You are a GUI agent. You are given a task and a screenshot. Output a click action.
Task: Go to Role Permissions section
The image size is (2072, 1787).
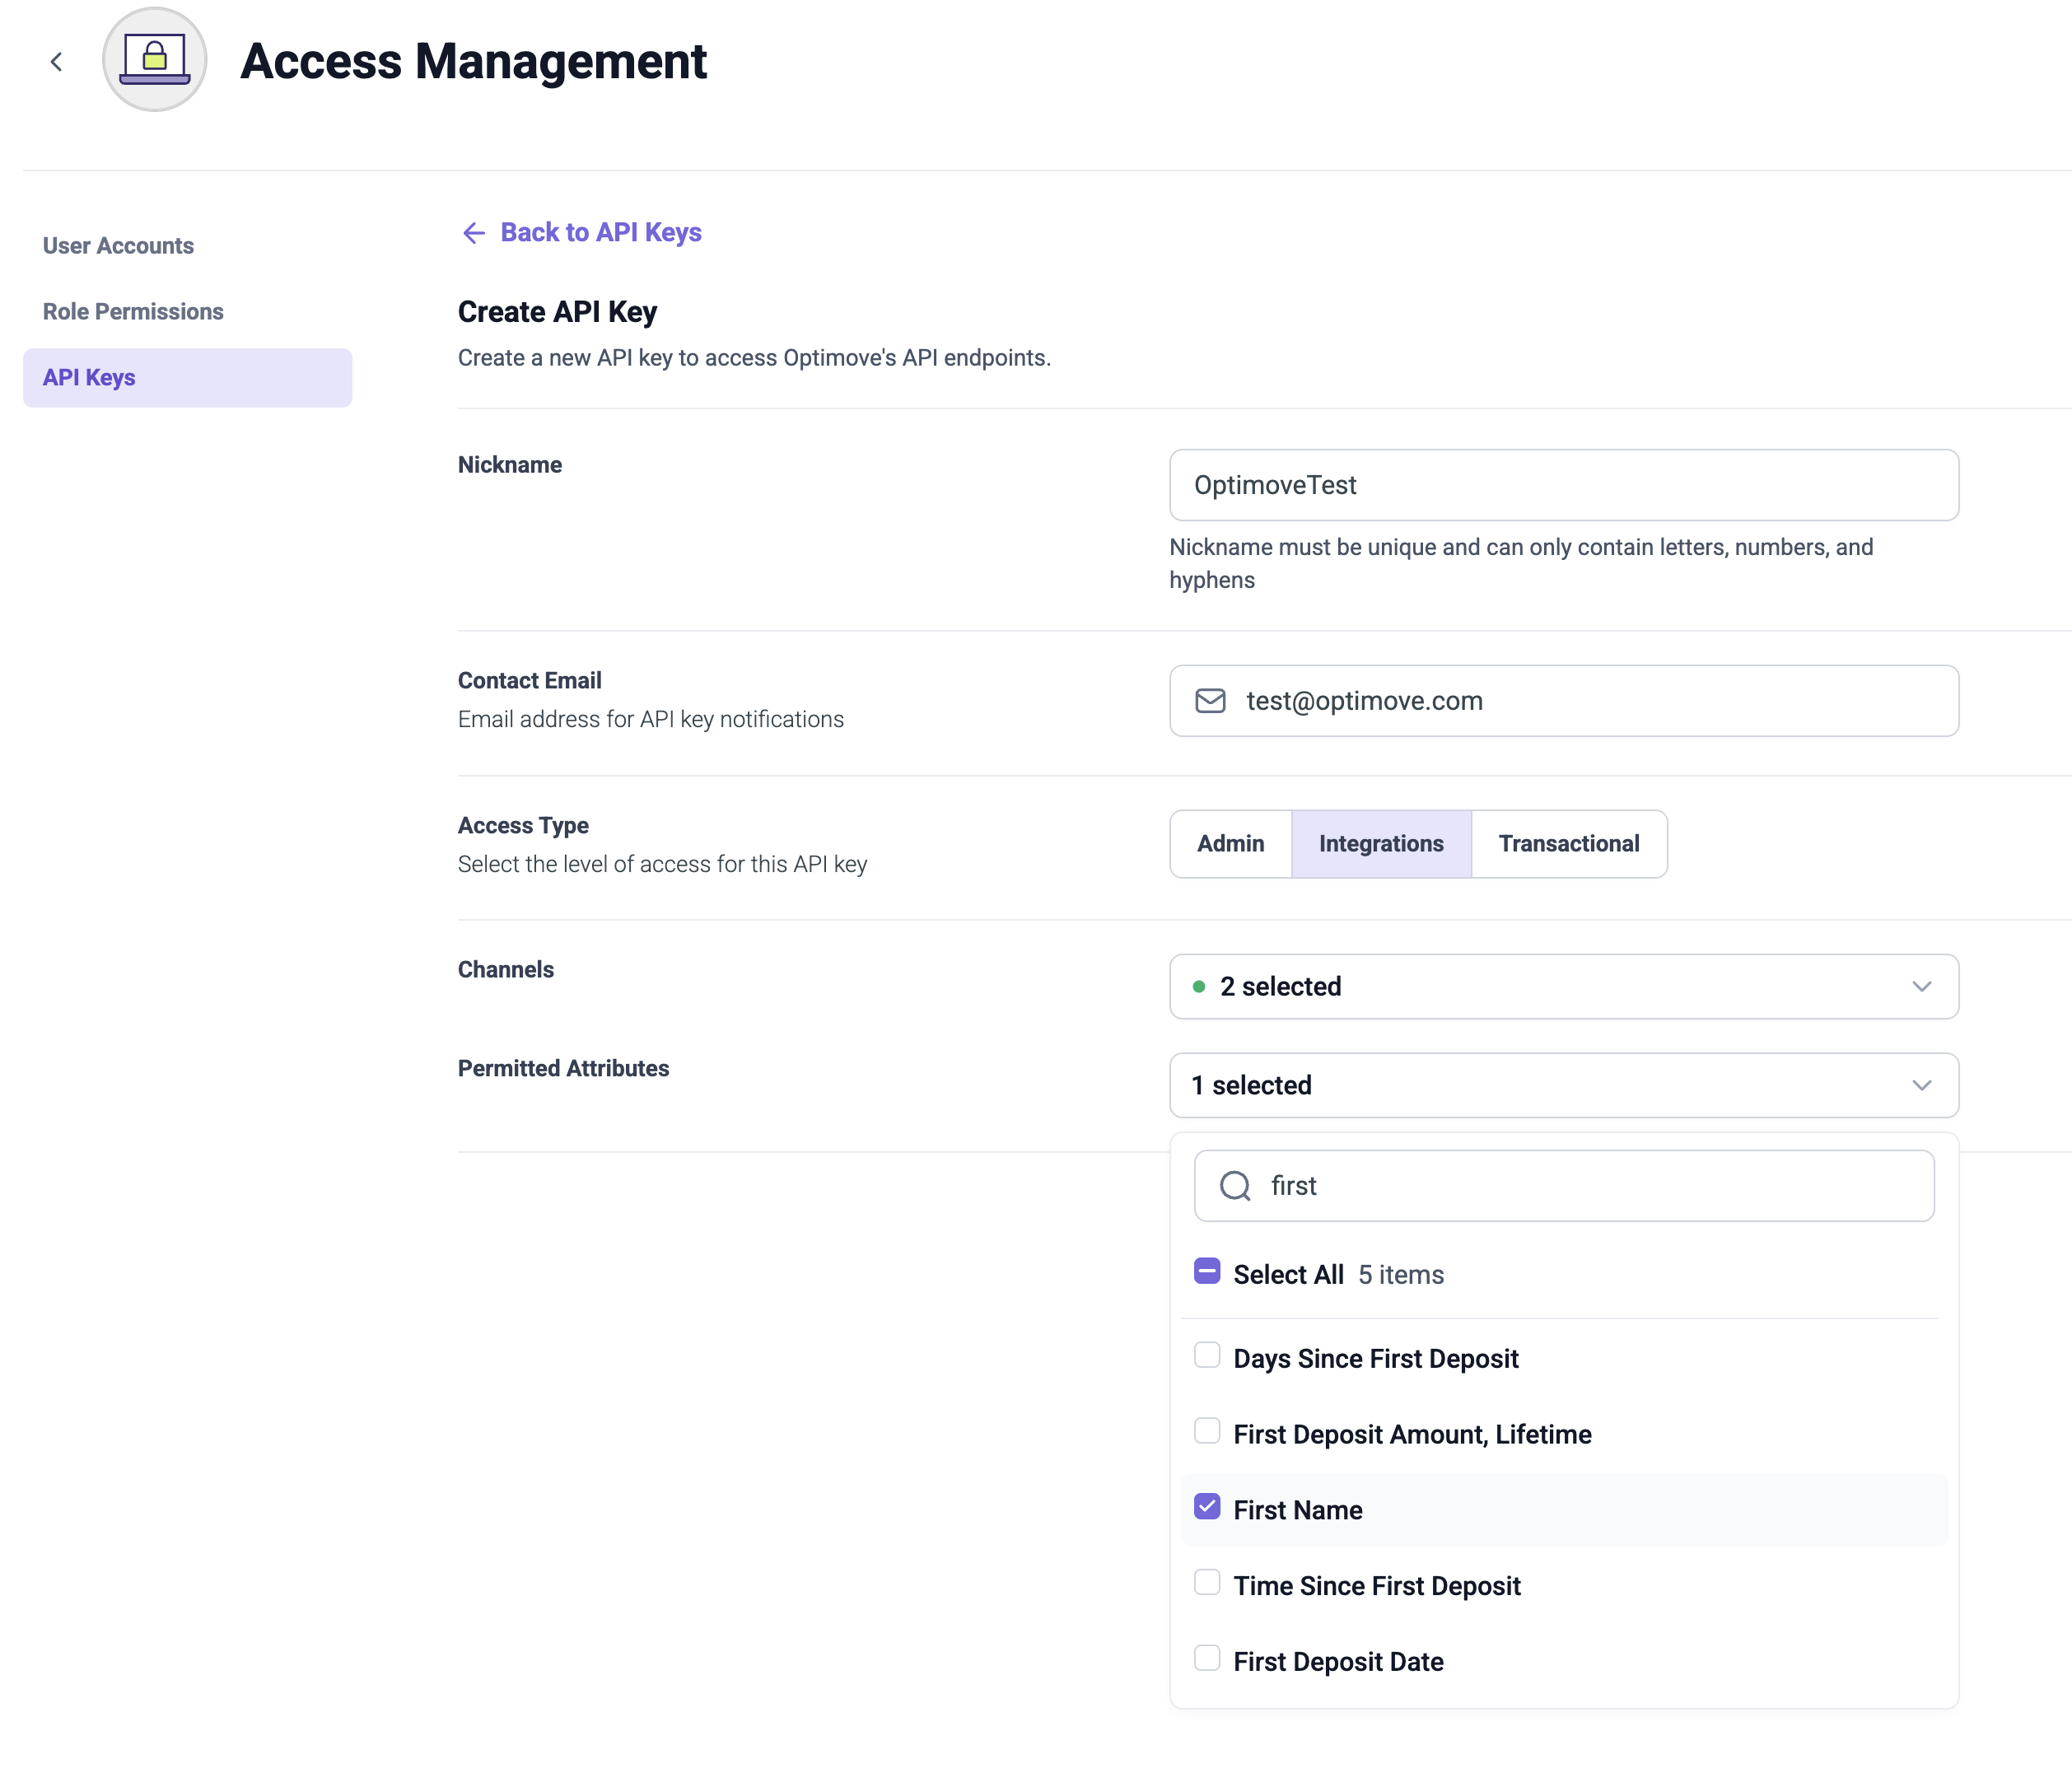[133, 312]
